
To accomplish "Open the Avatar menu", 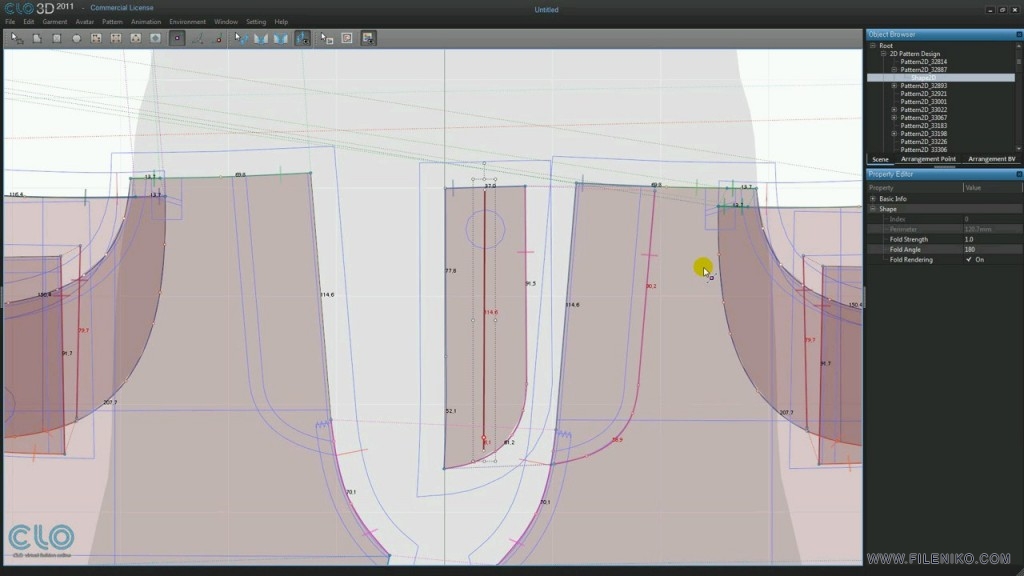I will (85, 22).
